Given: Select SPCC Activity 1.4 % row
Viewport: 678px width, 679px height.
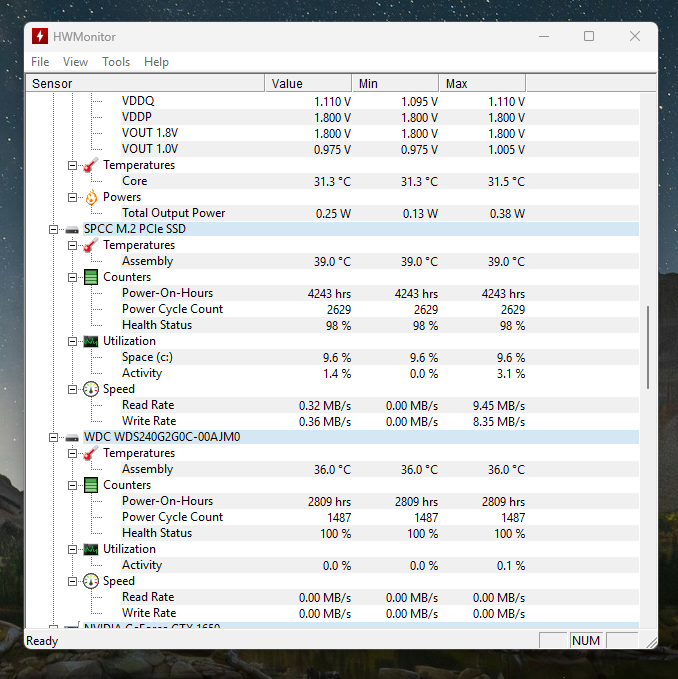Looking at the screenshot, I should [x=380, y=374].
